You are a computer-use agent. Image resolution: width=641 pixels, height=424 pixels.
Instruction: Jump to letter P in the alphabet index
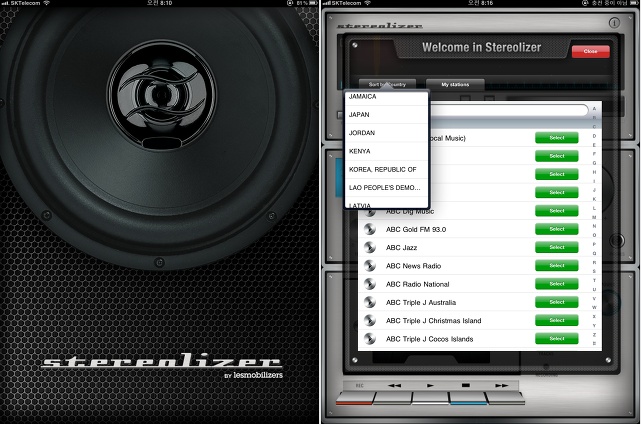pos(594,244)
